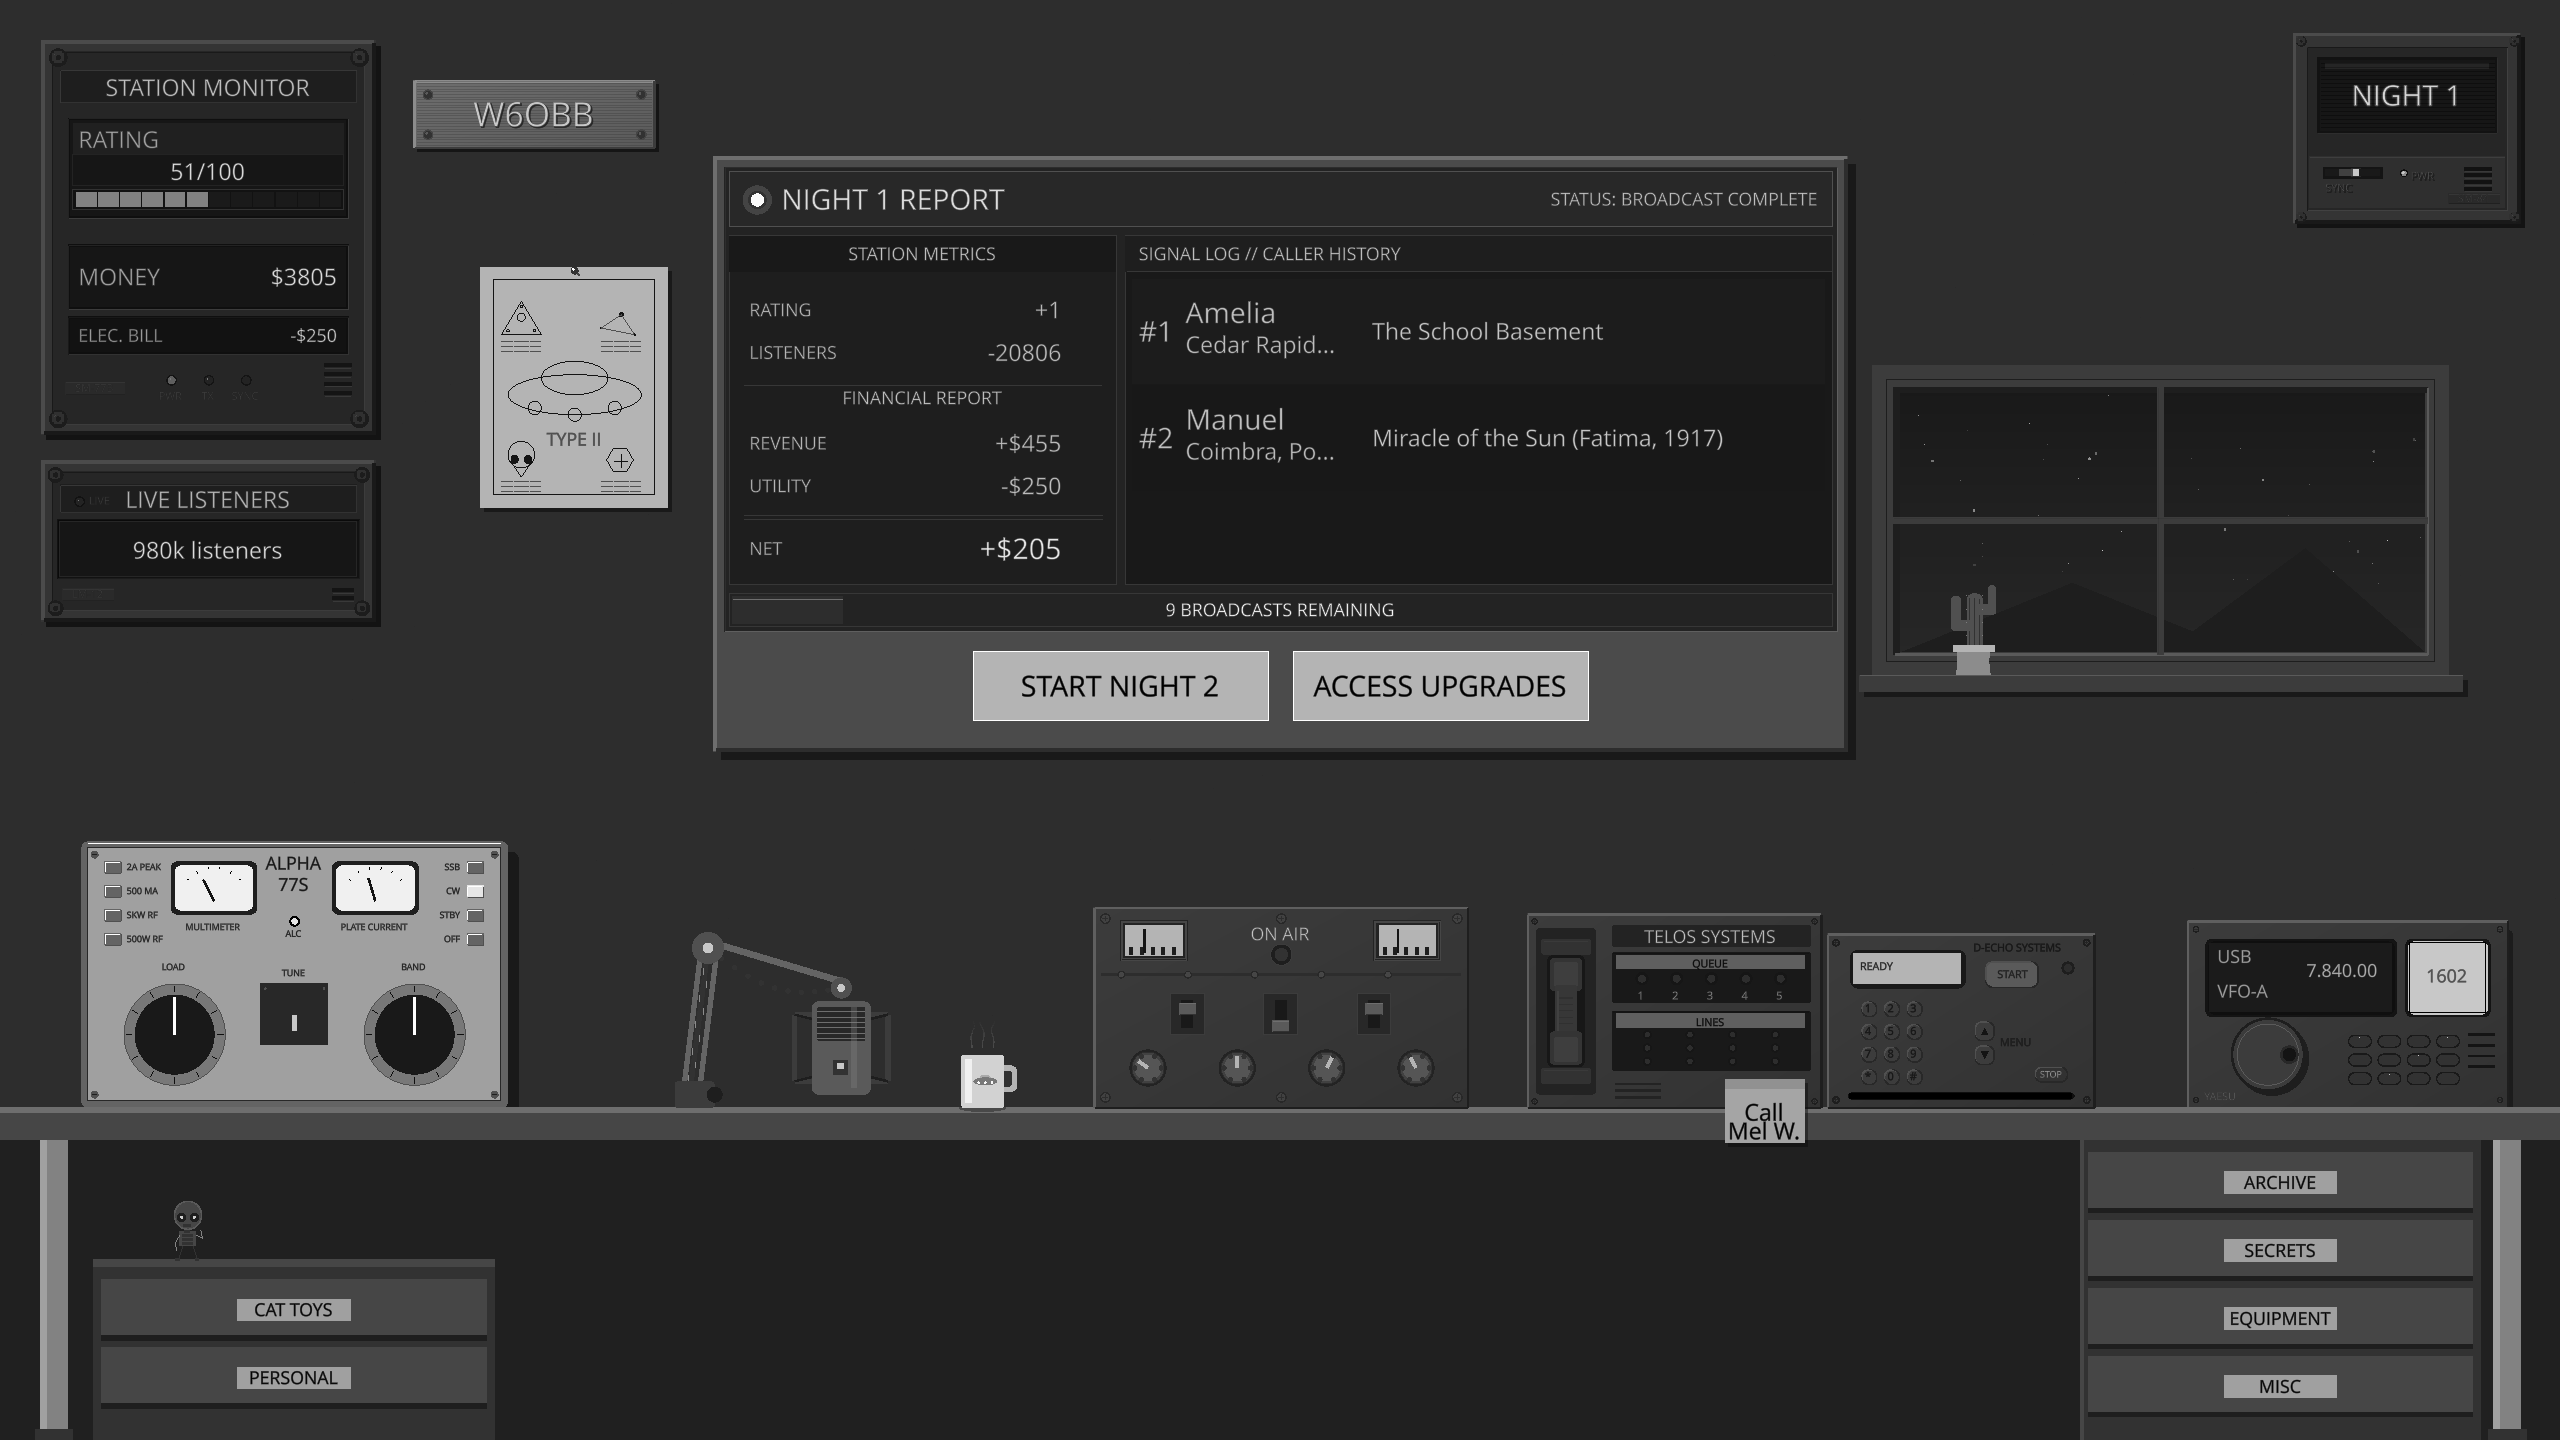Flip the ON AIR switch on the mixer
Viewport: 2560px width, 1440px height.
(1280, 1013)
